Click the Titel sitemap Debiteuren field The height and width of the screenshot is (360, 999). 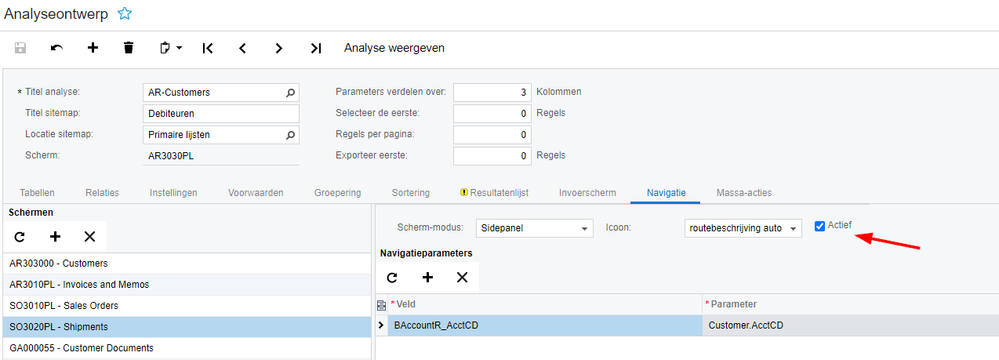(x=221, y=113)
